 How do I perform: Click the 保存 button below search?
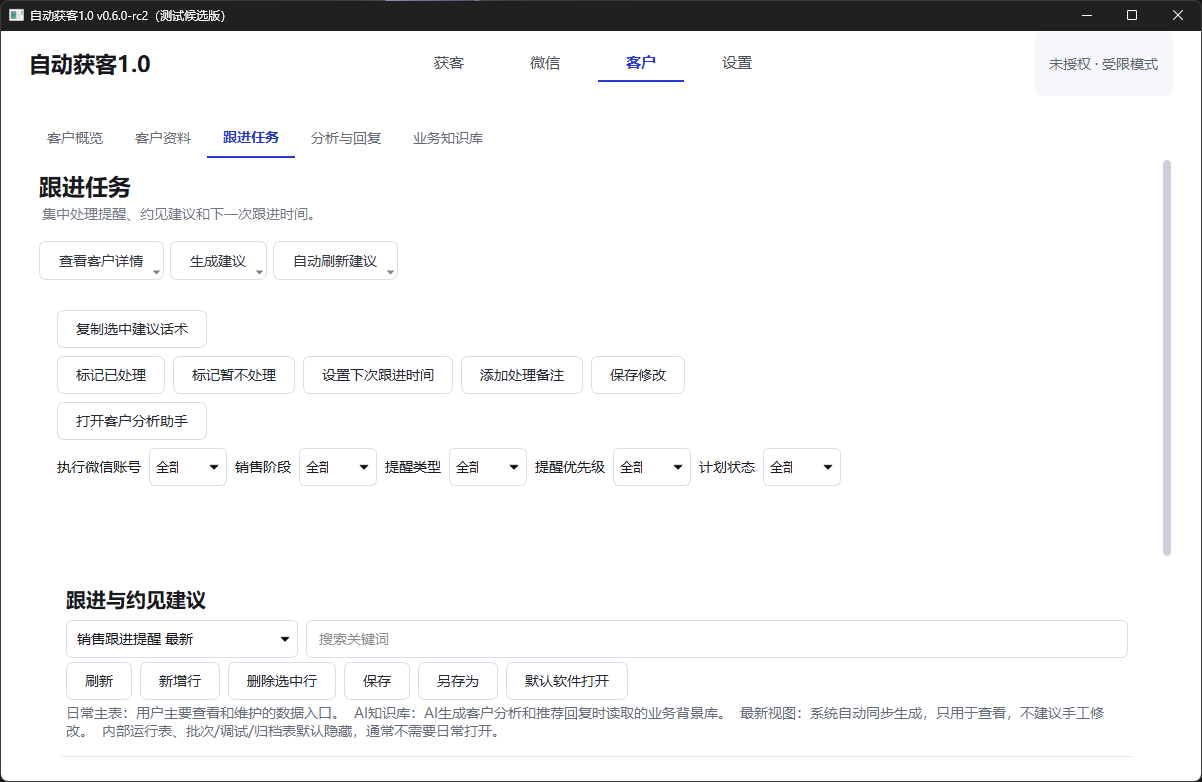tap(377, 681)
